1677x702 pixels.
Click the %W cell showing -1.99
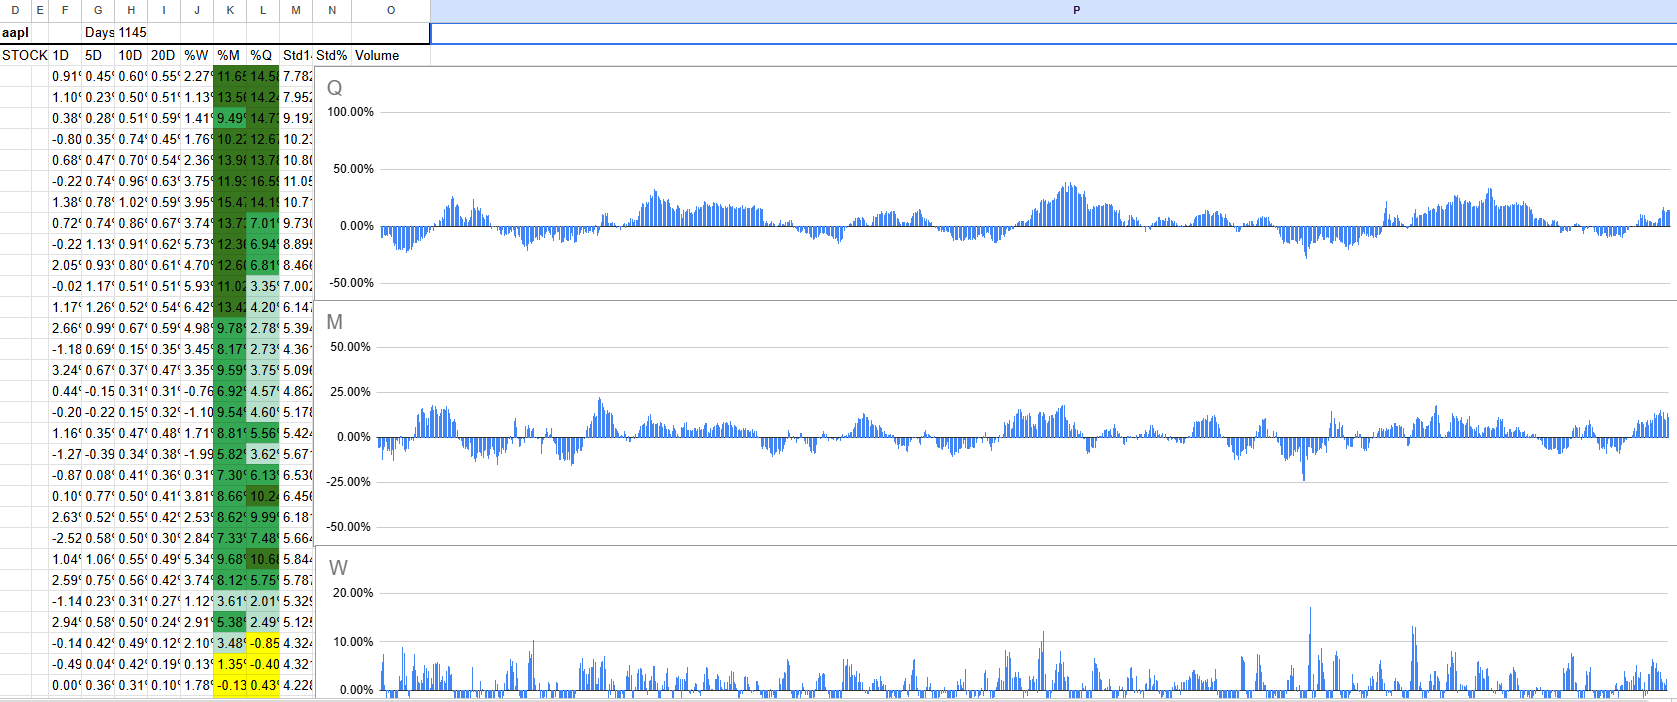[x=197, y=454]
